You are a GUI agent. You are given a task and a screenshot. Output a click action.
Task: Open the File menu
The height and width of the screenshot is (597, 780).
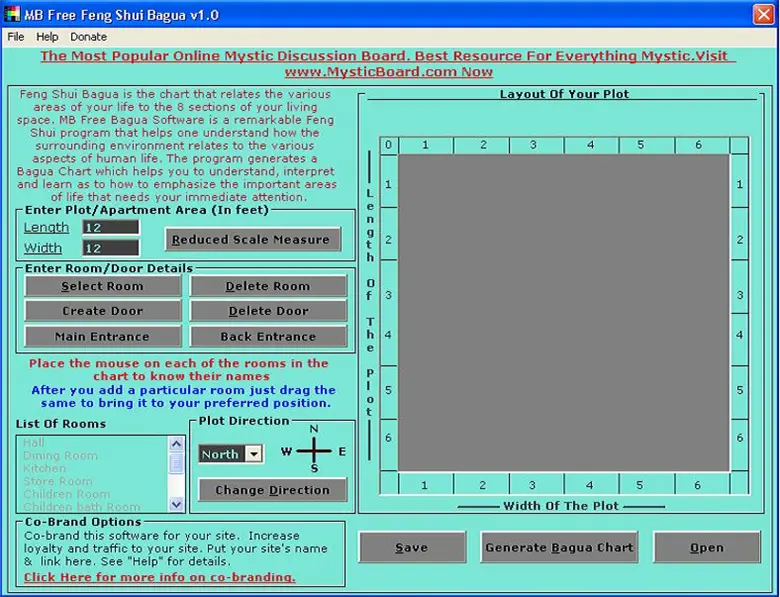pyautogui.click(x=15, y=37)
